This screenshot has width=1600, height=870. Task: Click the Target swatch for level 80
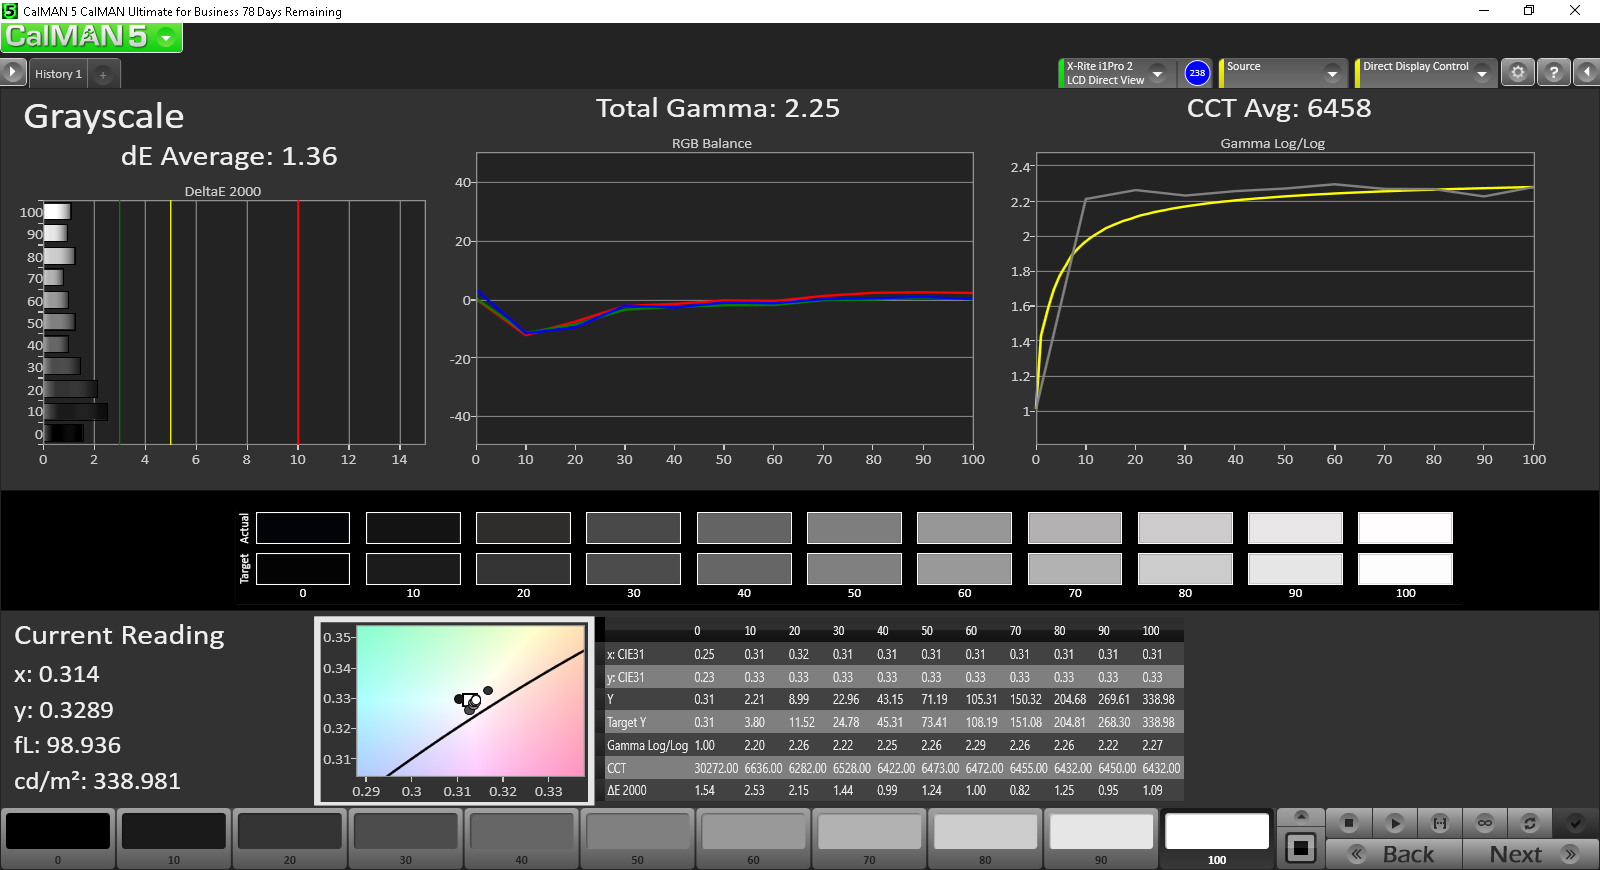click(x=1185, y=569)
